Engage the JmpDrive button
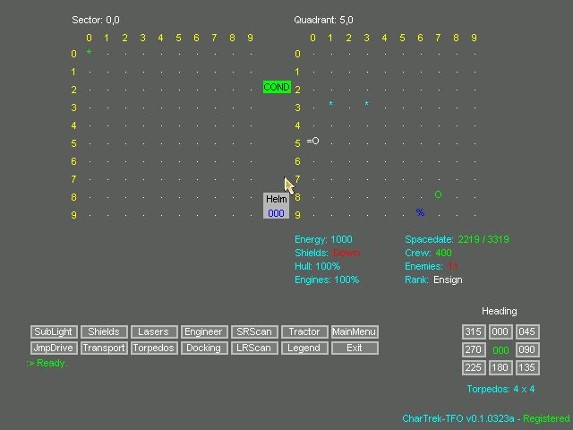 [x=54, y=348]
